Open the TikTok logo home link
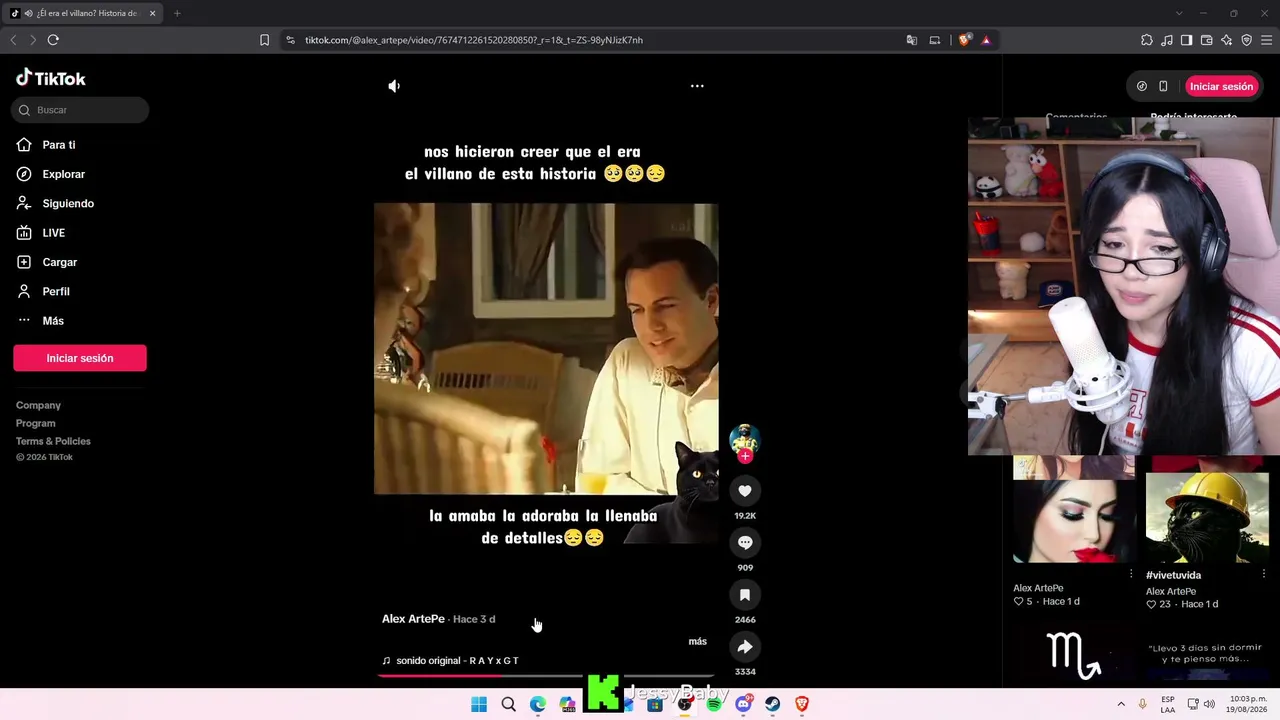This screenshot has height=720, width=1280. [51, 78]
